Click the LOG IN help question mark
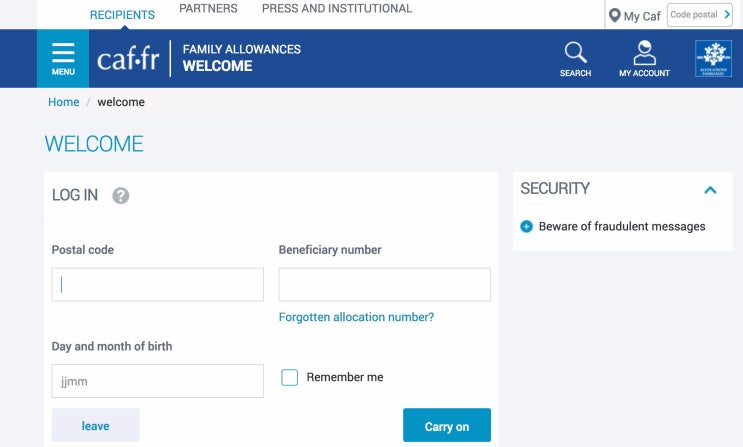Screen dimensions: 743x447 click(x=121, y=196)
